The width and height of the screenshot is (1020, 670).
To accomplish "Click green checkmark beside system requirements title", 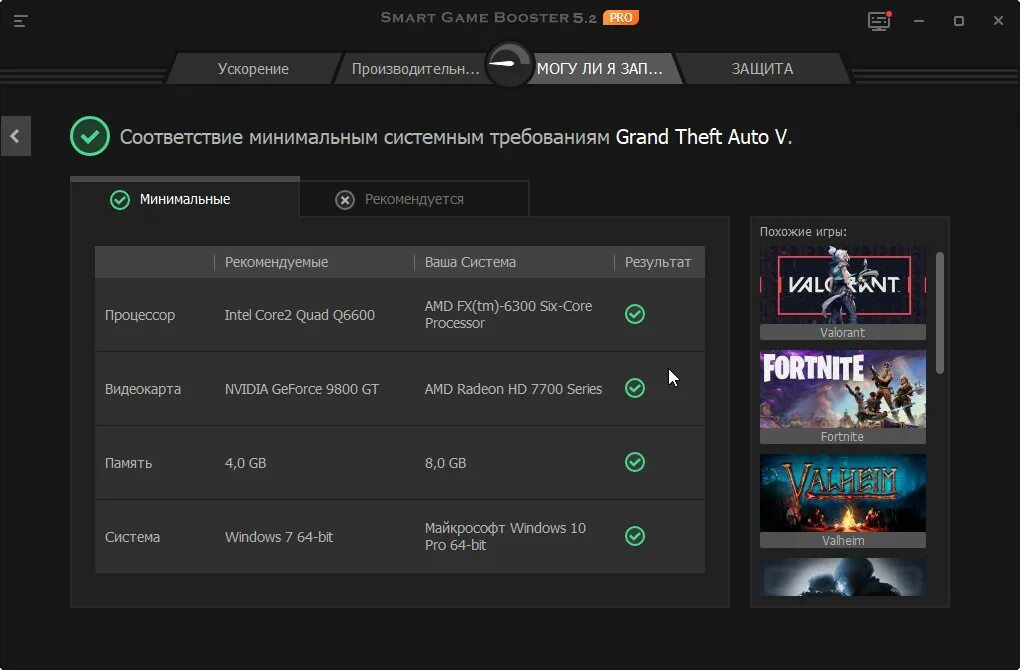I will click(89, 136).
